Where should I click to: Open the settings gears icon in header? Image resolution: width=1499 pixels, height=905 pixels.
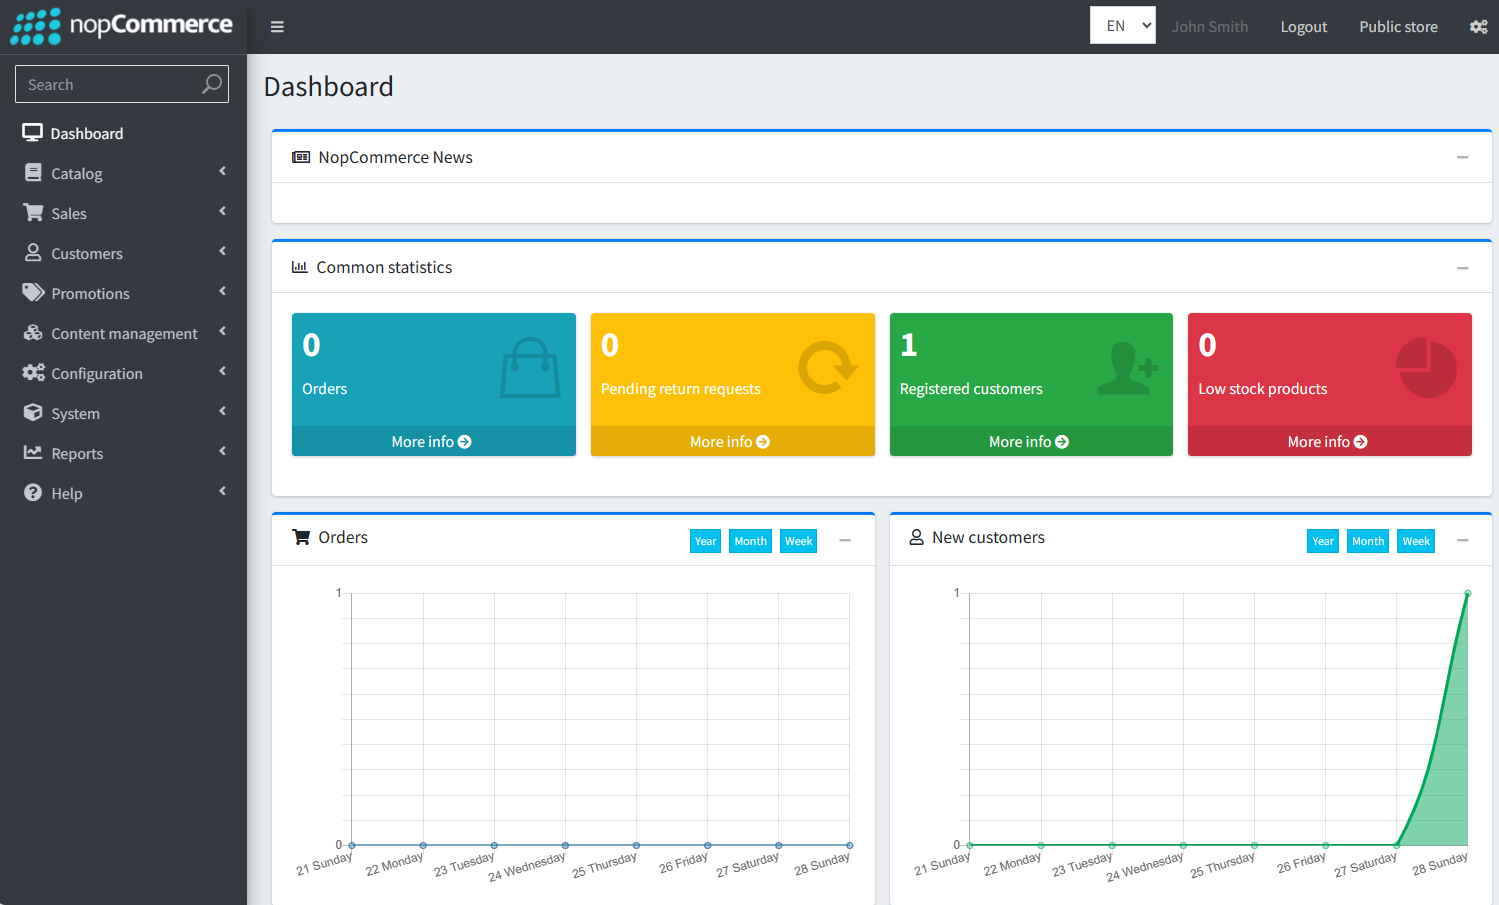click(x=1478, y=27)
